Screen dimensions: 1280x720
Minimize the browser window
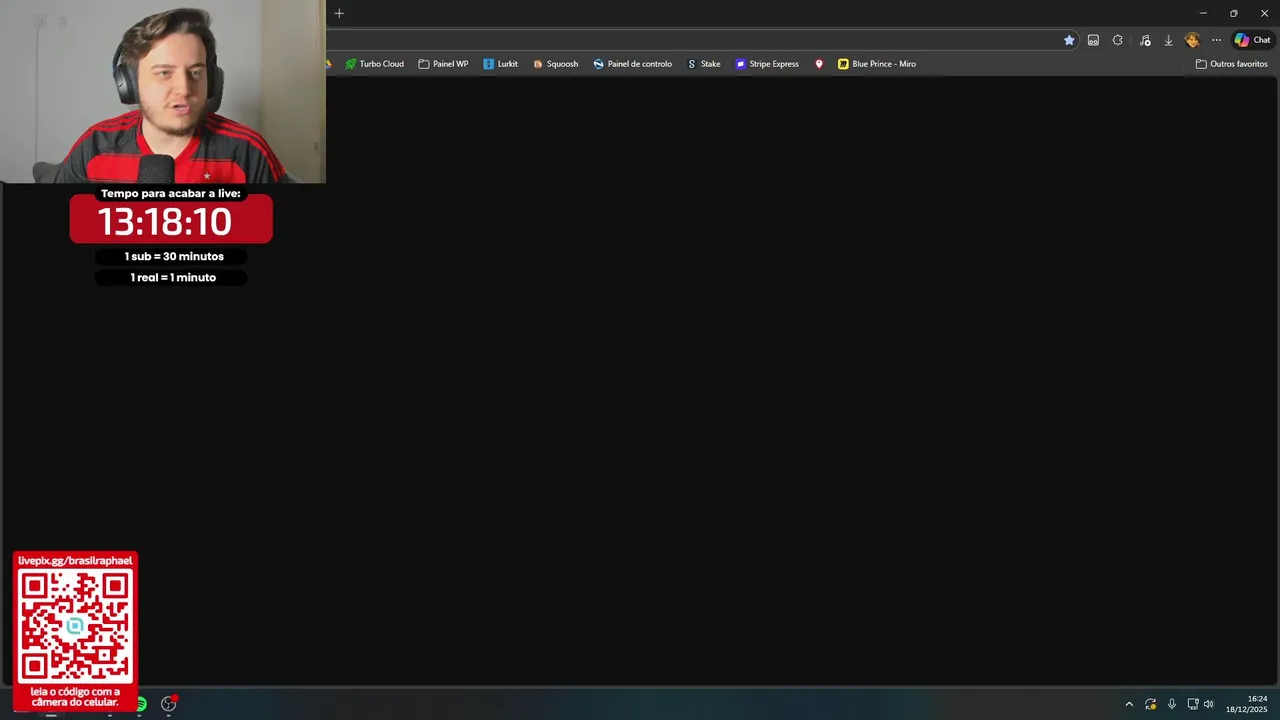pos(1203,13)
